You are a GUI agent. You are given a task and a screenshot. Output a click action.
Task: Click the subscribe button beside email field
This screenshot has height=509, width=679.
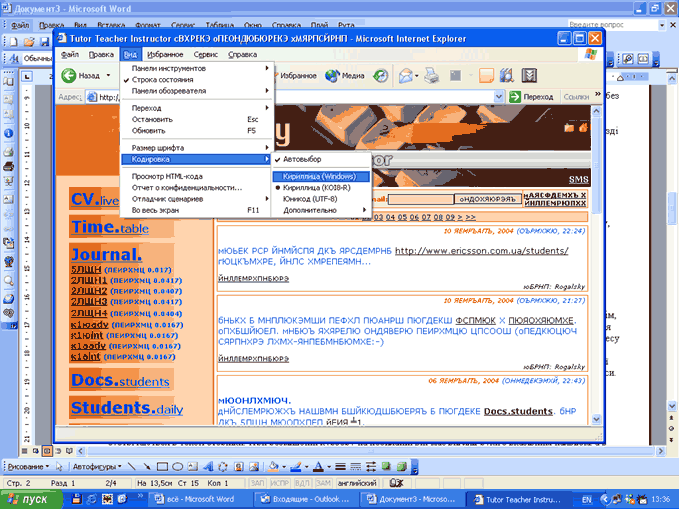coord(488,199)
